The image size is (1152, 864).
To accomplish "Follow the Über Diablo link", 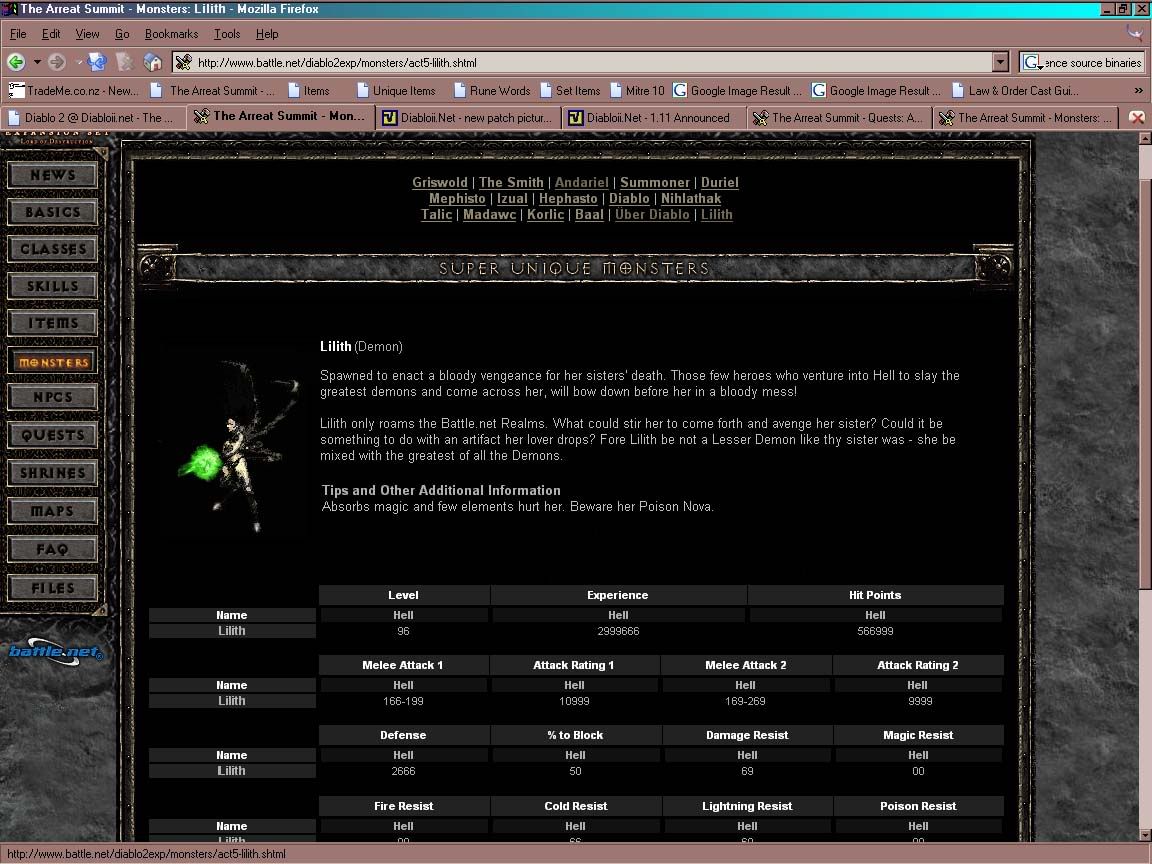I will [x=652, y=215].
